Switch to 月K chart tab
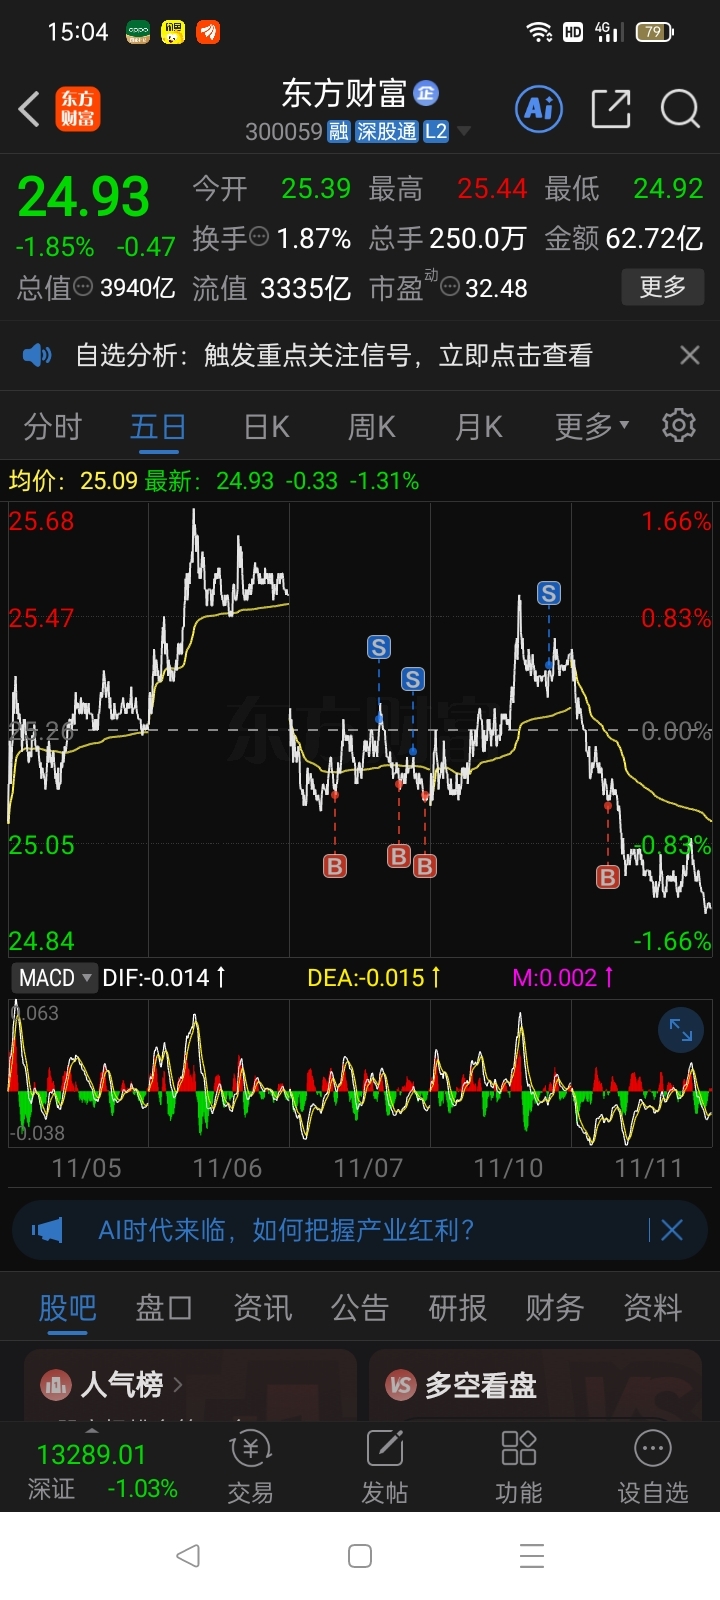This screenshot has height=1600, width=720. pos(478,427)
